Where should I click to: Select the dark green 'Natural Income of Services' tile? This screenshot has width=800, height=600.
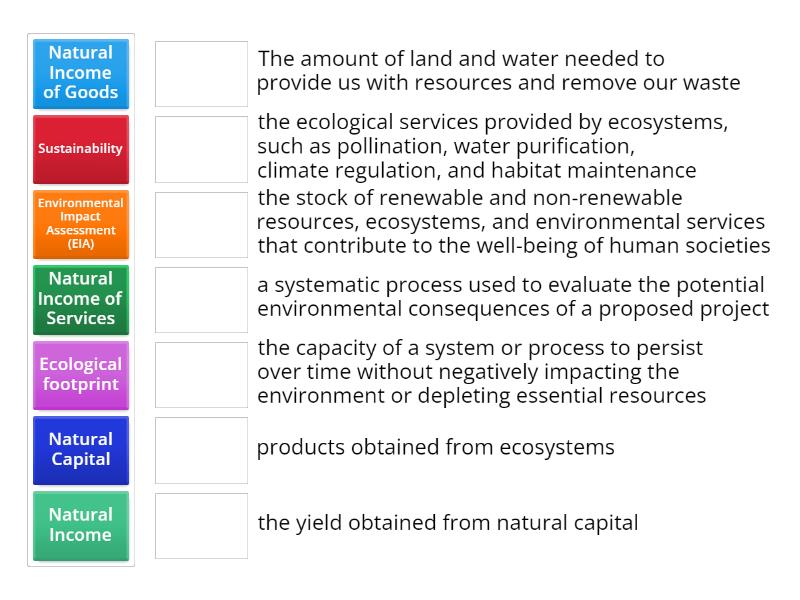(80, 299)
